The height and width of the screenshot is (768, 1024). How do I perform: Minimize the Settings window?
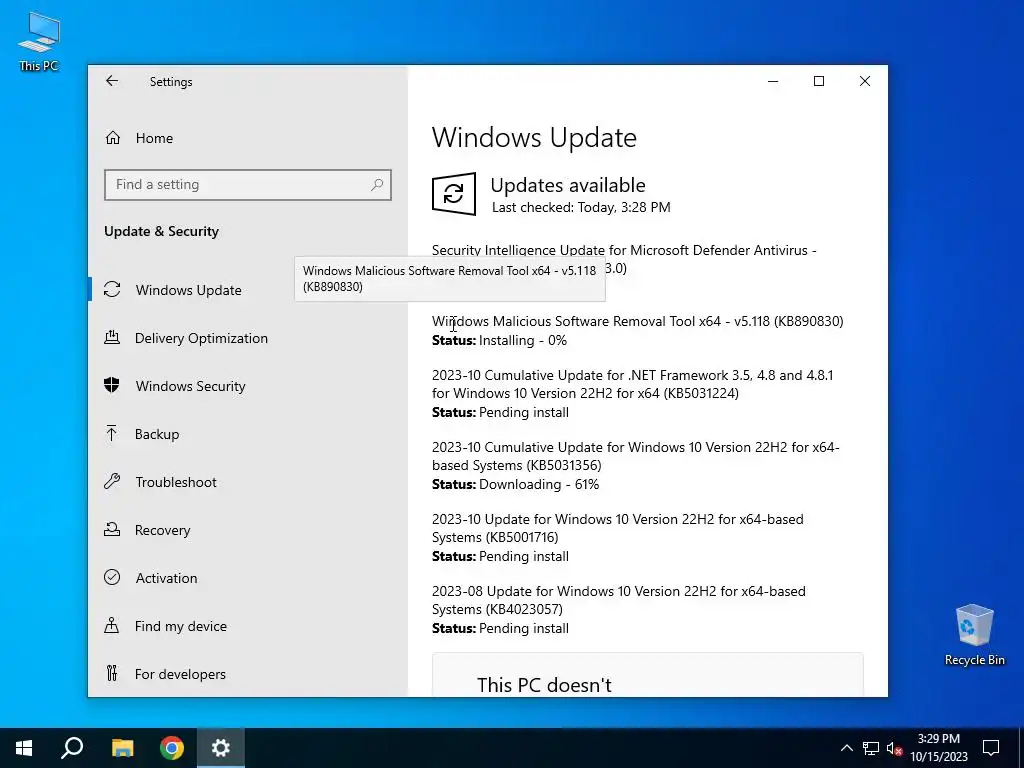point(773,81)
